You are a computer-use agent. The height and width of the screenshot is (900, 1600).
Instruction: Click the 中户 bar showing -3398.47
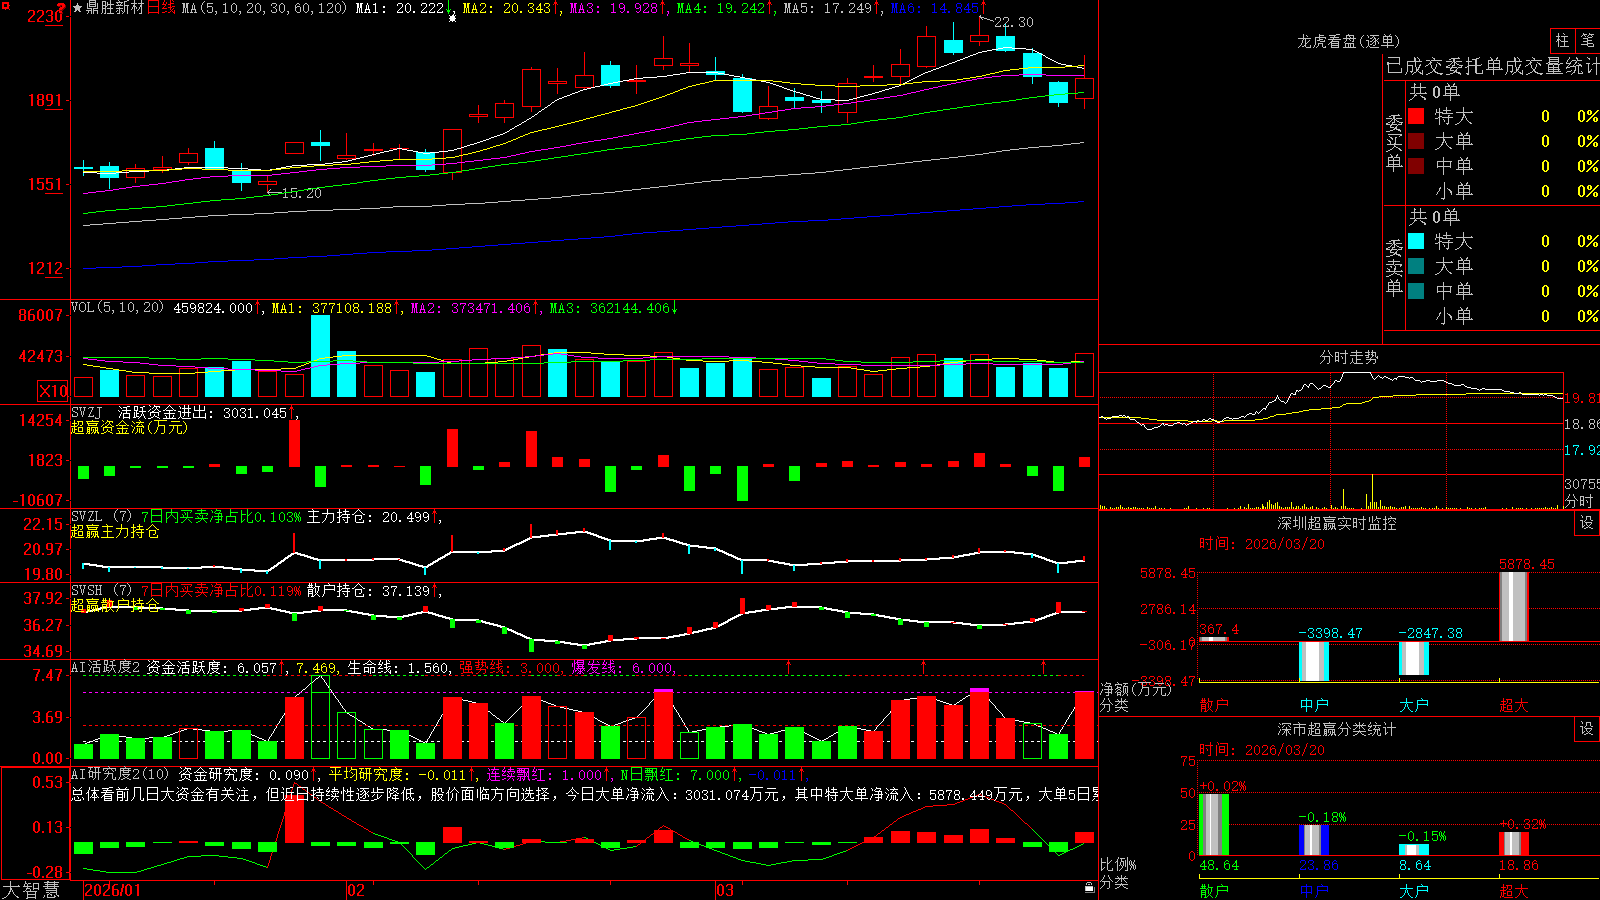click(1314, 662)
